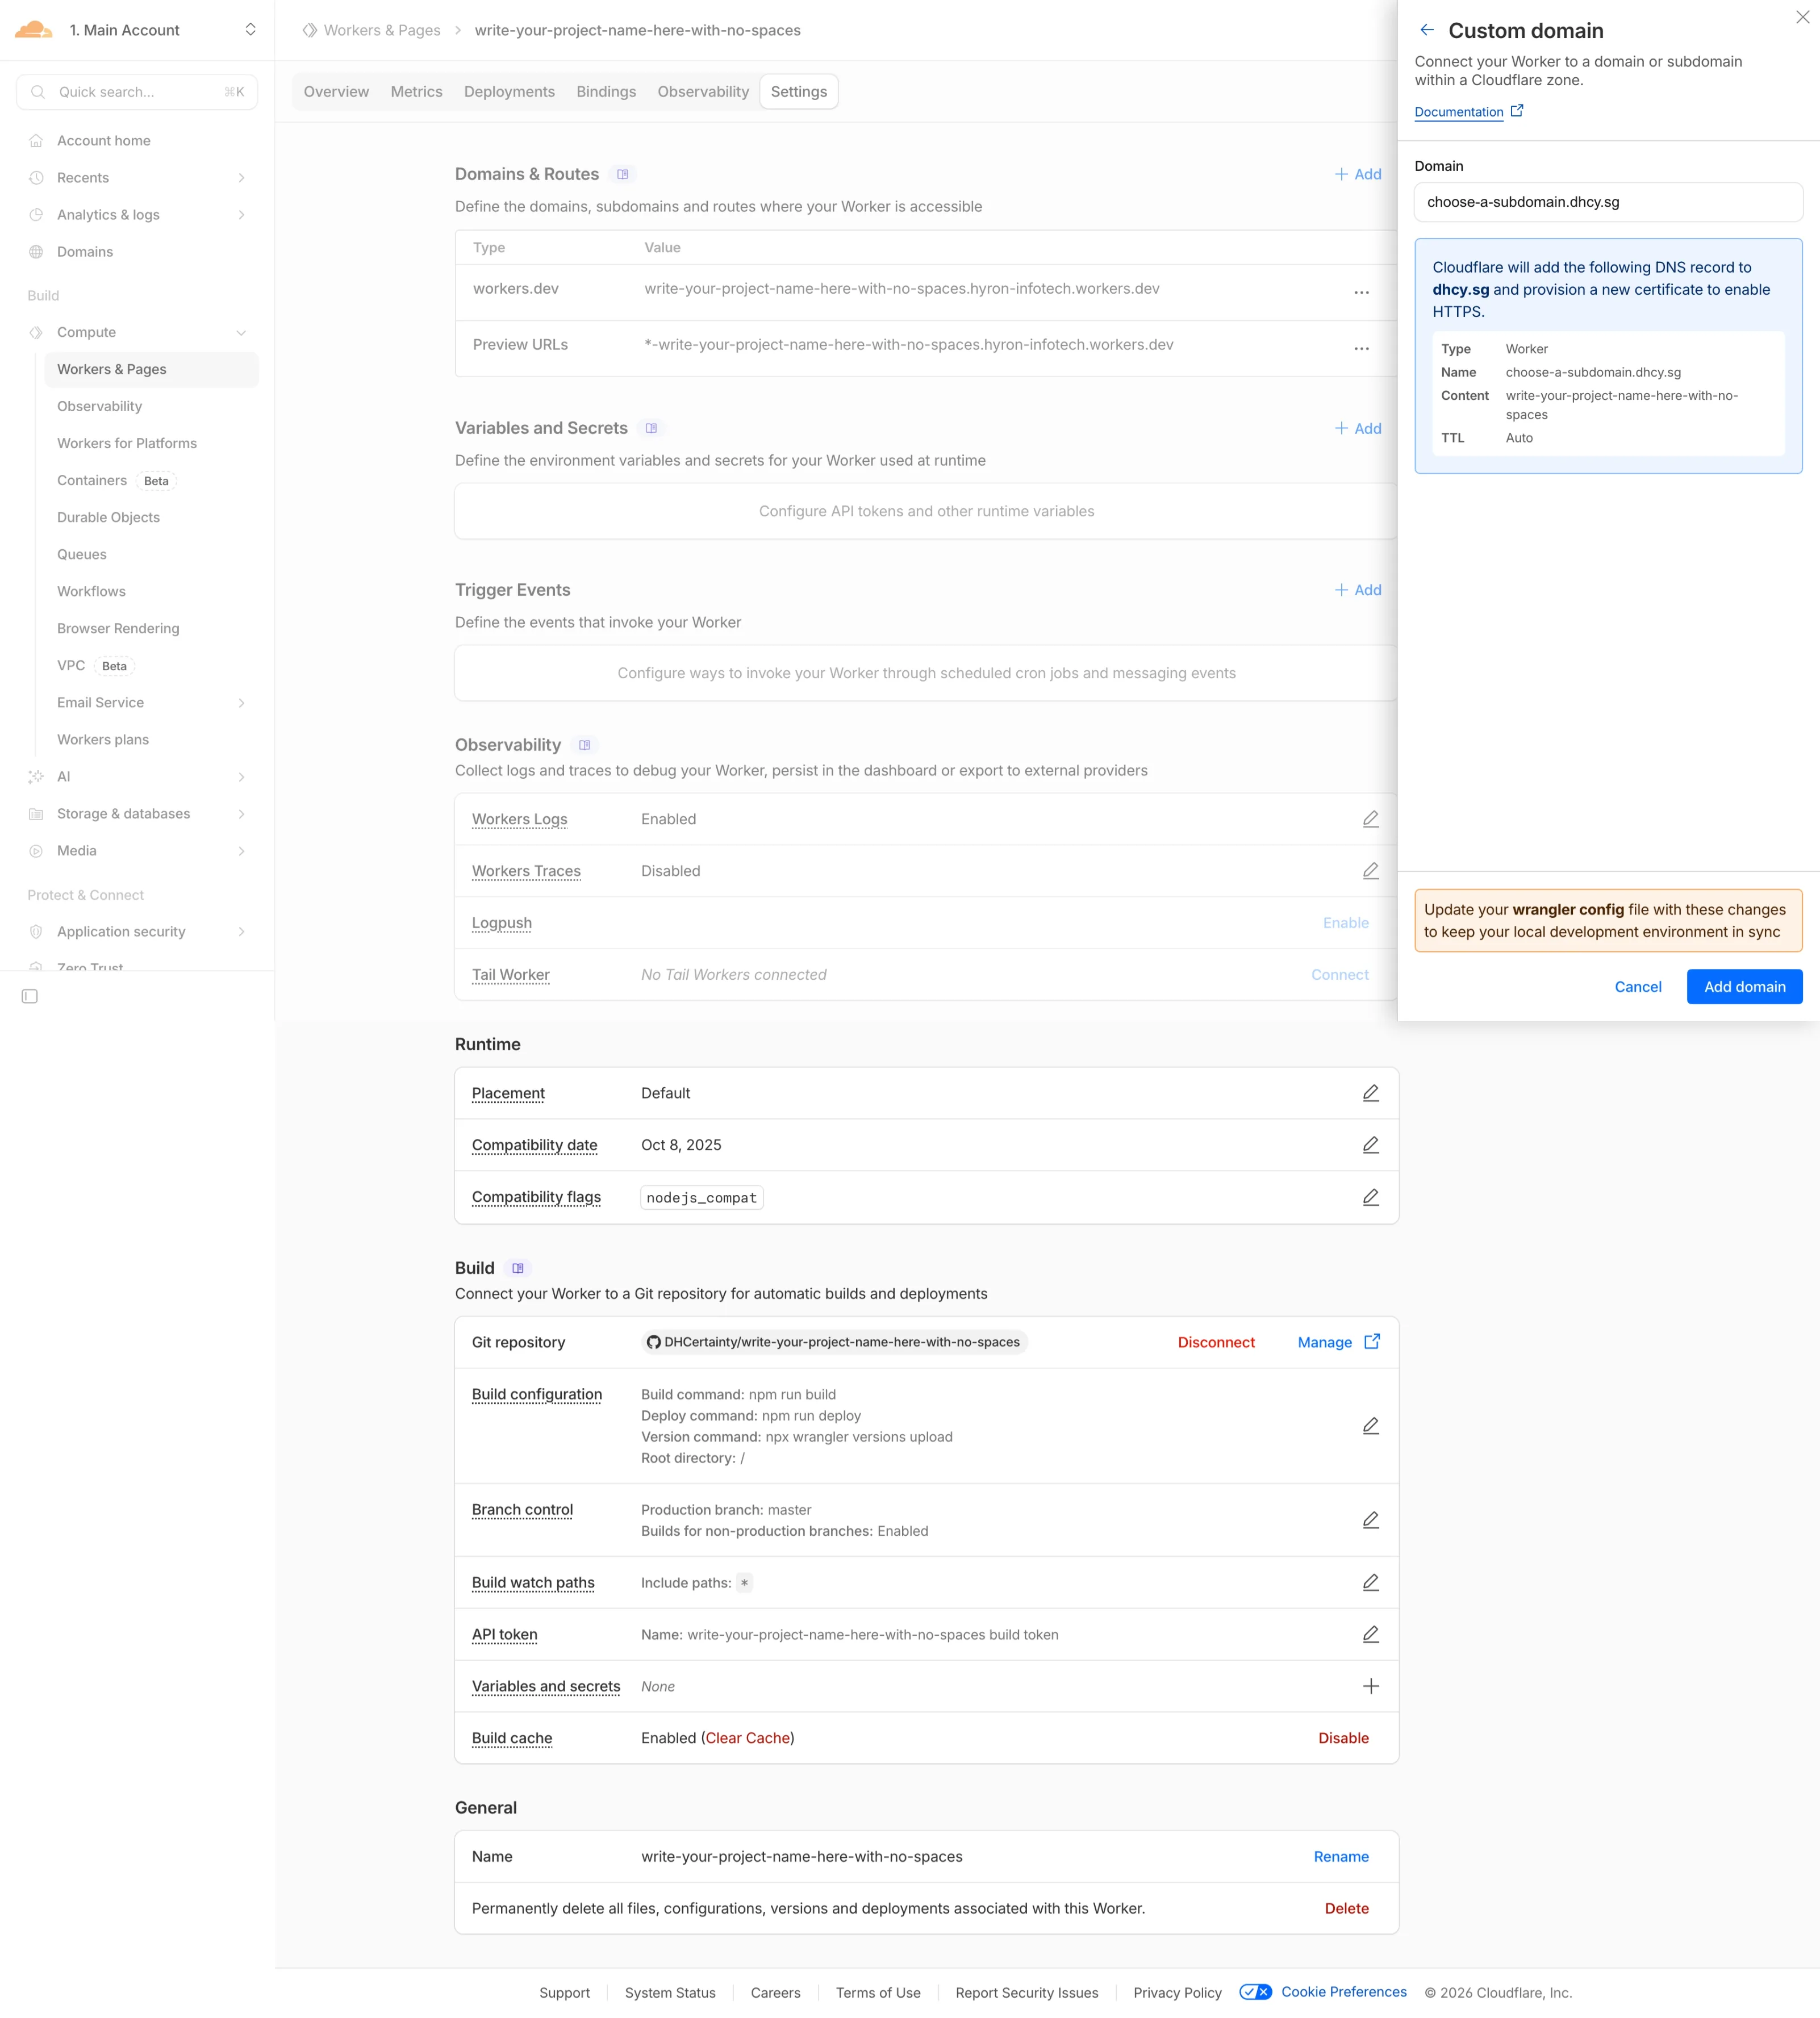1820x2018 pixels.
Task: Open Variables and Secrets docs icon
Action: point(652,429)
